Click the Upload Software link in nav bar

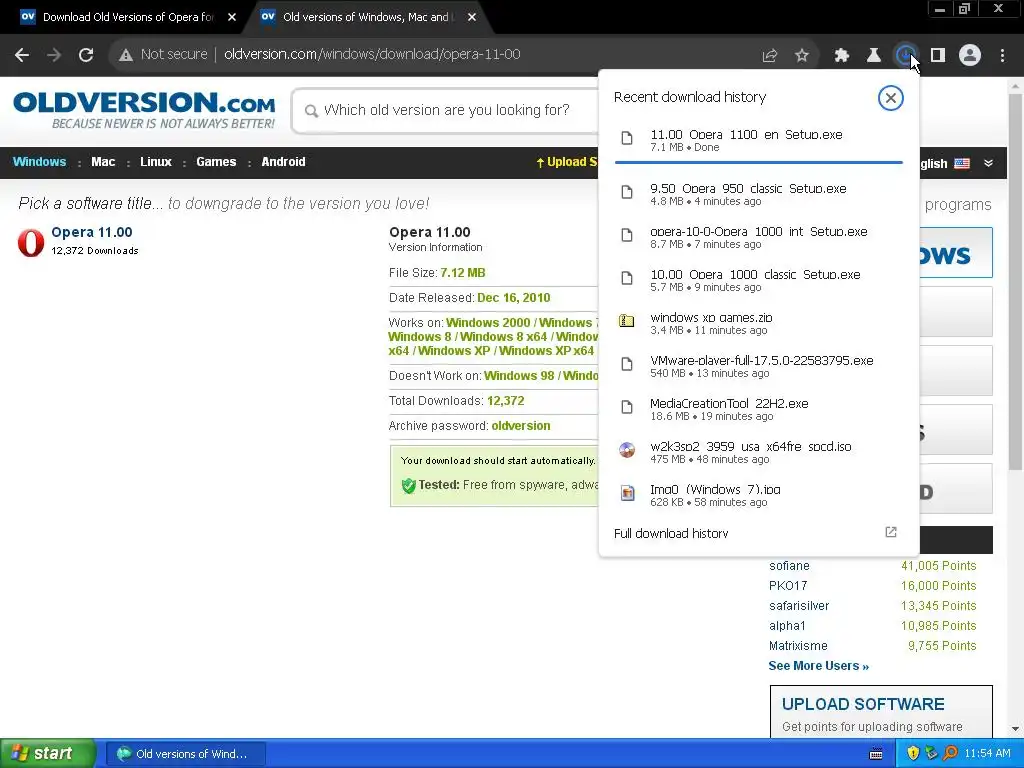point(566,162)
